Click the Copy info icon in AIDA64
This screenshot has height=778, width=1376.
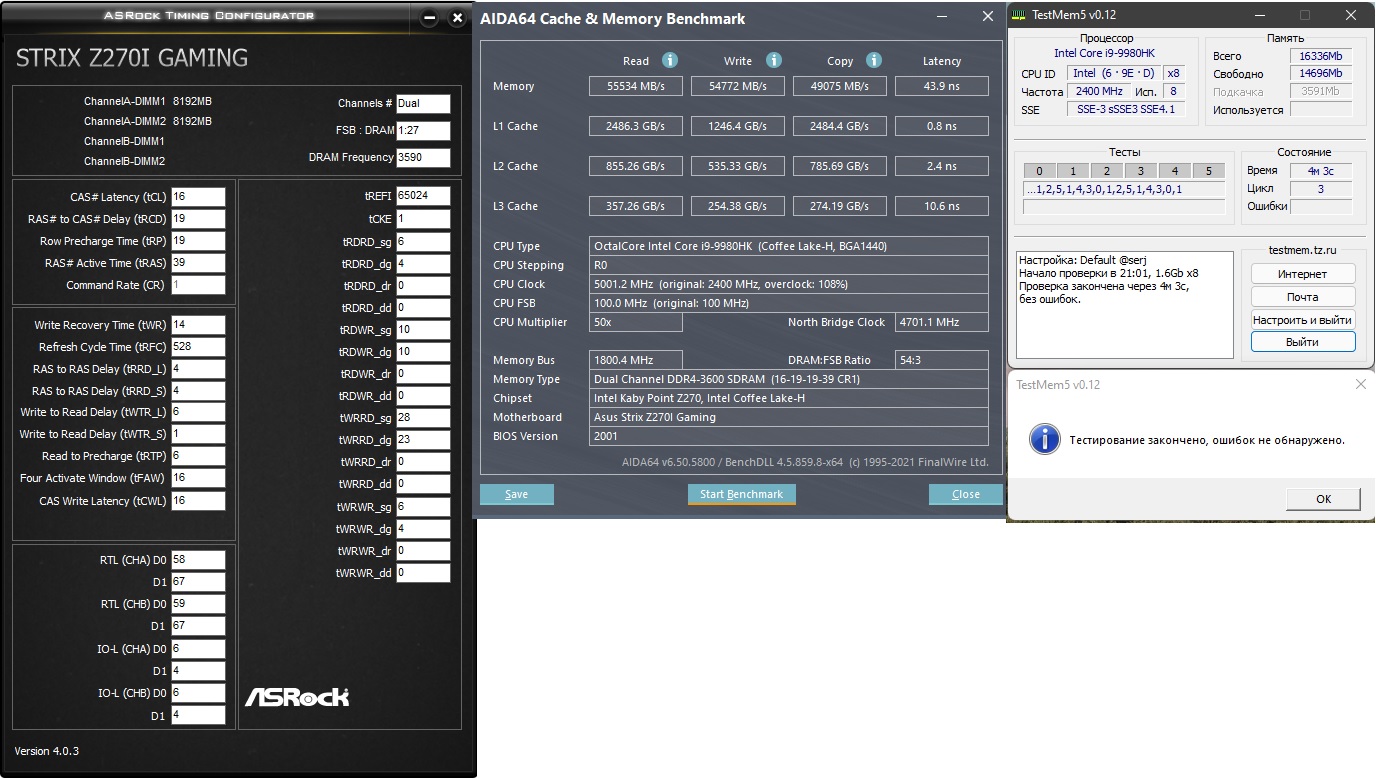pyautogui.click(x=874, y=60)
